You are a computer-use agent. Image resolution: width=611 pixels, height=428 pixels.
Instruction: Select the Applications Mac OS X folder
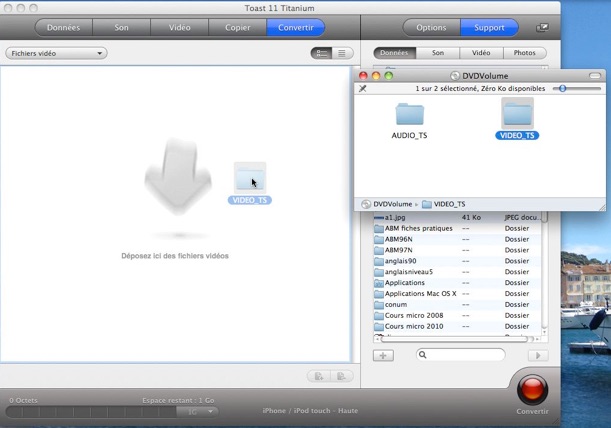[x=457, y=294]
